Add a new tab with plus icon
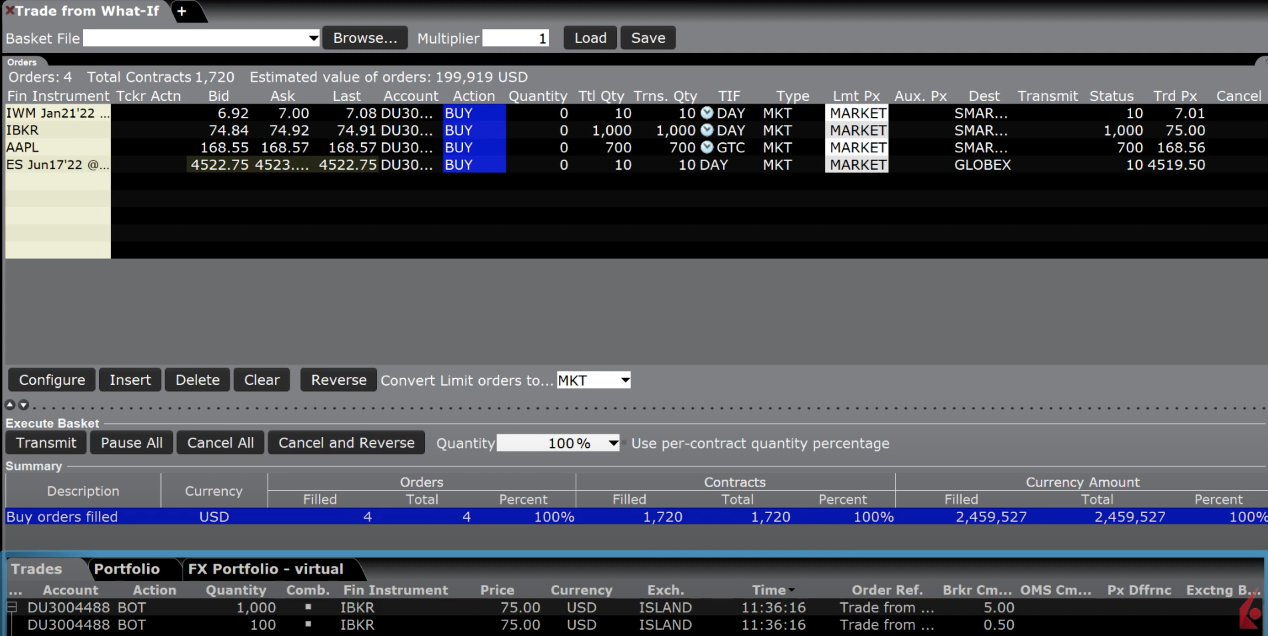The height and width of the screenshot is (636, 1268). click(182, 11)
